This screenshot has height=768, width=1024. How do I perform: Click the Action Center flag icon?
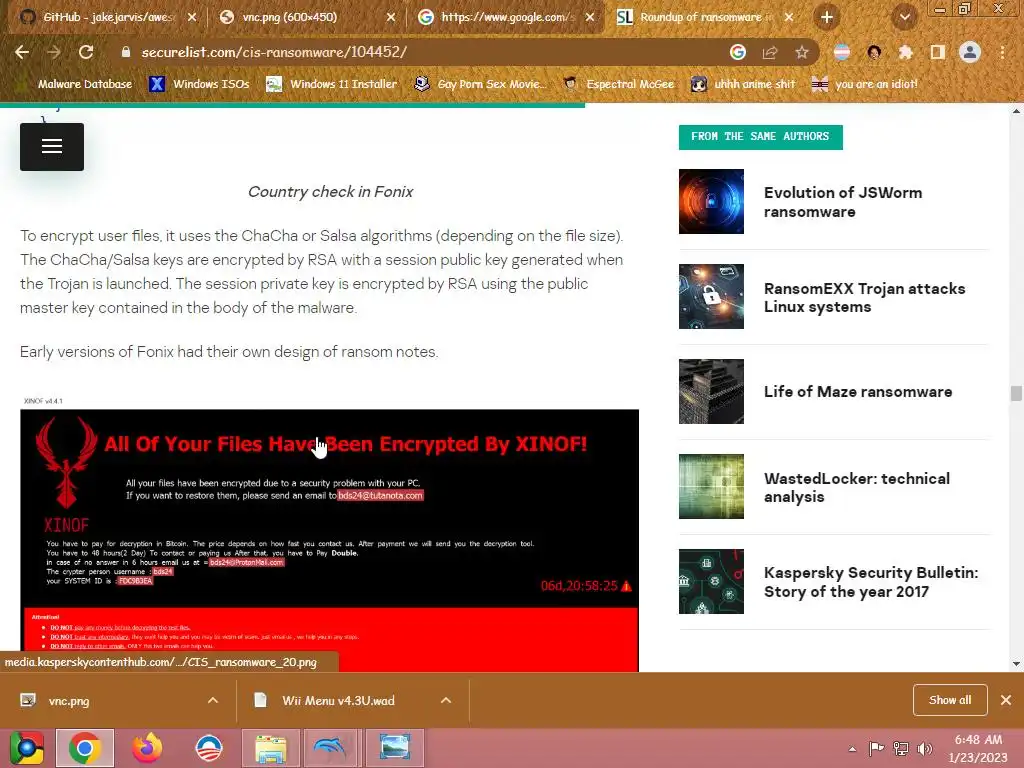coord(876,748)
